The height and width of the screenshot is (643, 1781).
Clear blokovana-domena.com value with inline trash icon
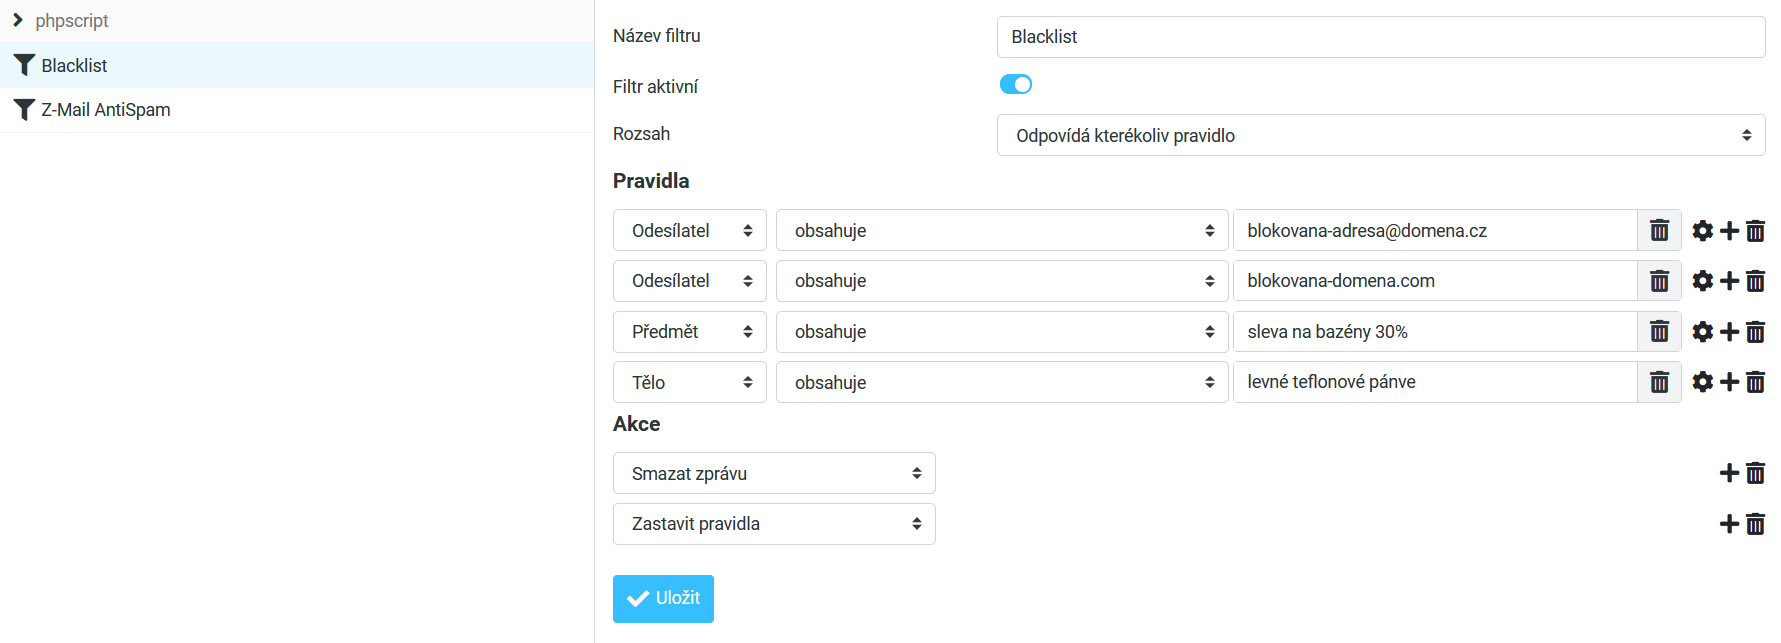1659,281
